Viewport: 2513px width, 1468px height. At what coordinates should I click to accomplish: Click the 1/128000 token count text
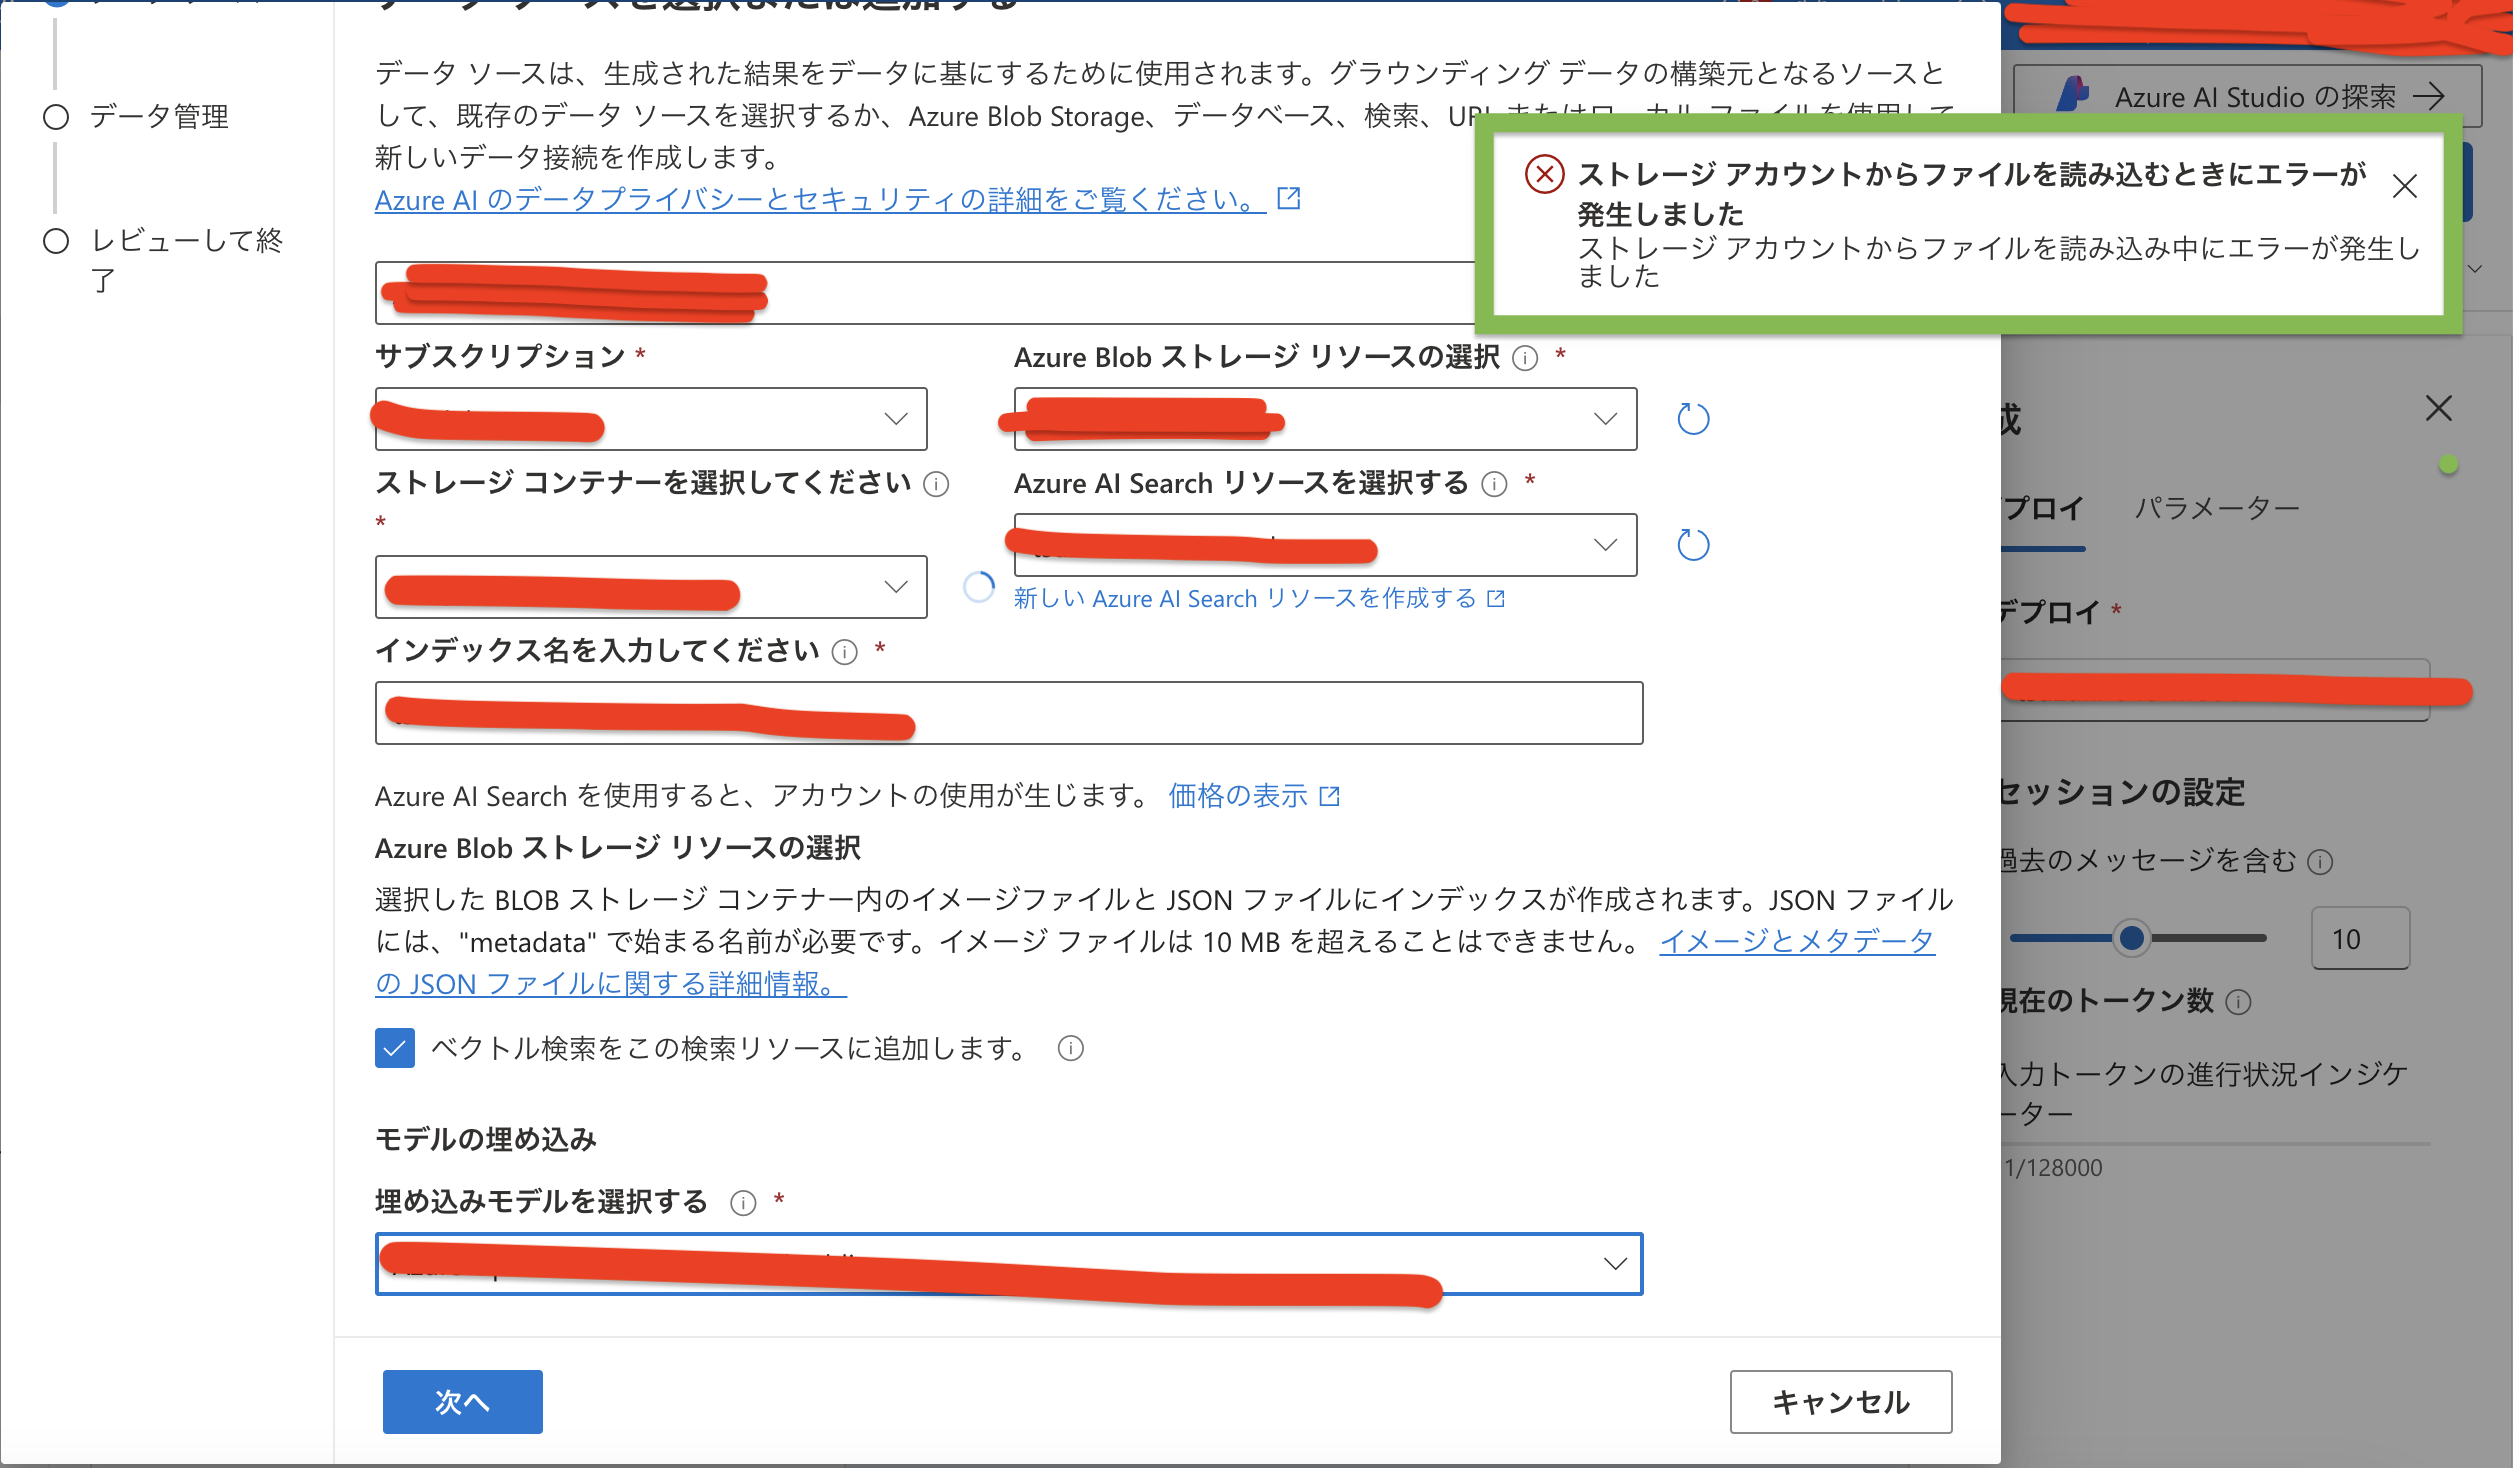pyautogui.click(x=2053, y=1168)
